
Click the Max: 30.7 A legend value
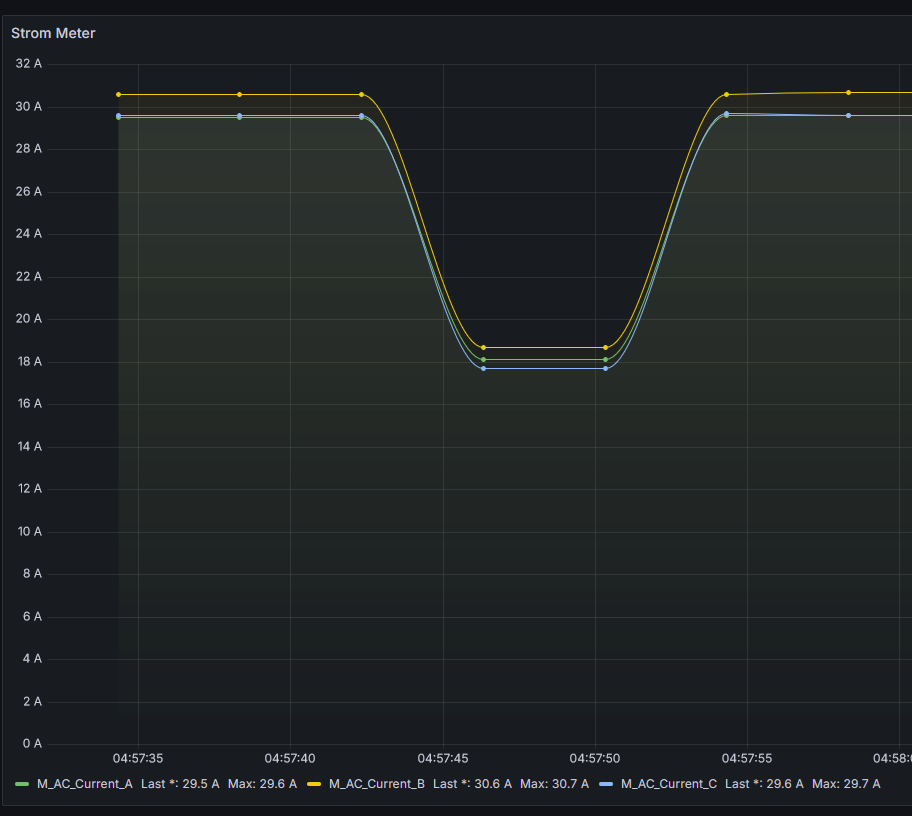(x=554, y=784)
